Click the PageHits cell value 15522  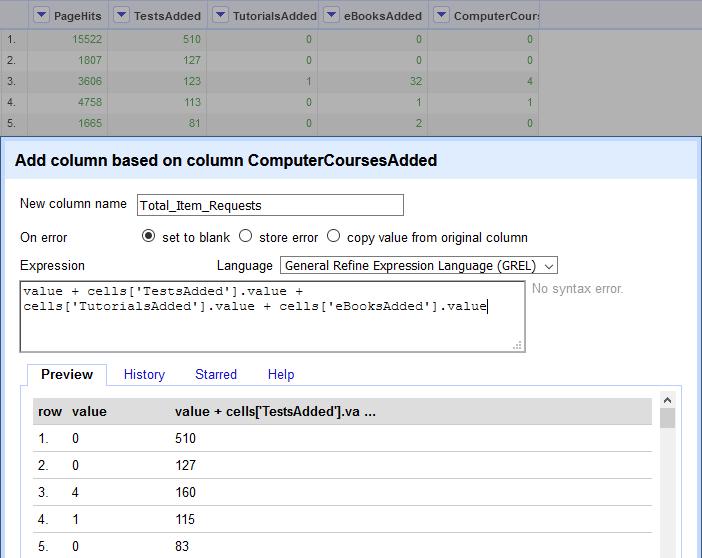pyautogui.click(x=87, y=39)
